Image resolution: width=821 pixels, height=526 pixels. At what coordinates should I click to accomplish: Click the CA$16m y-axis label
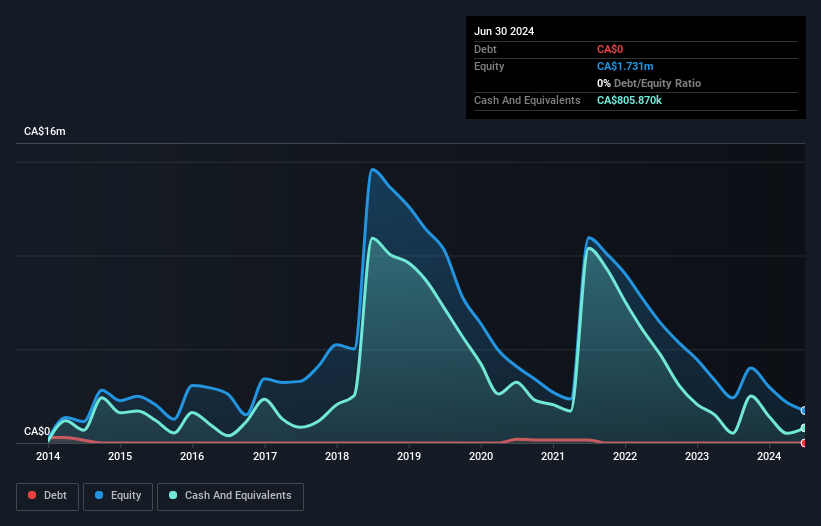tap(45, 132)
